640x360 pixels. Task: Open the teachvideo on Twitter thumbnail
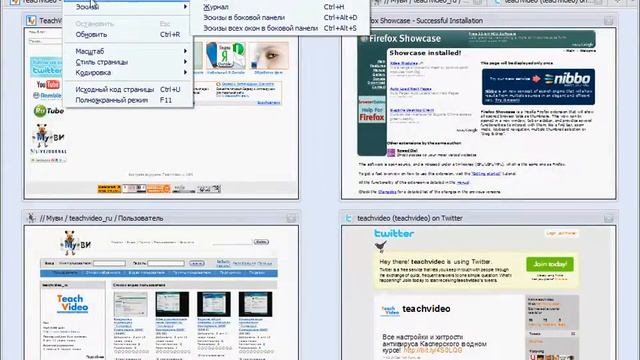pyautogui.click(x=478, y=293)
